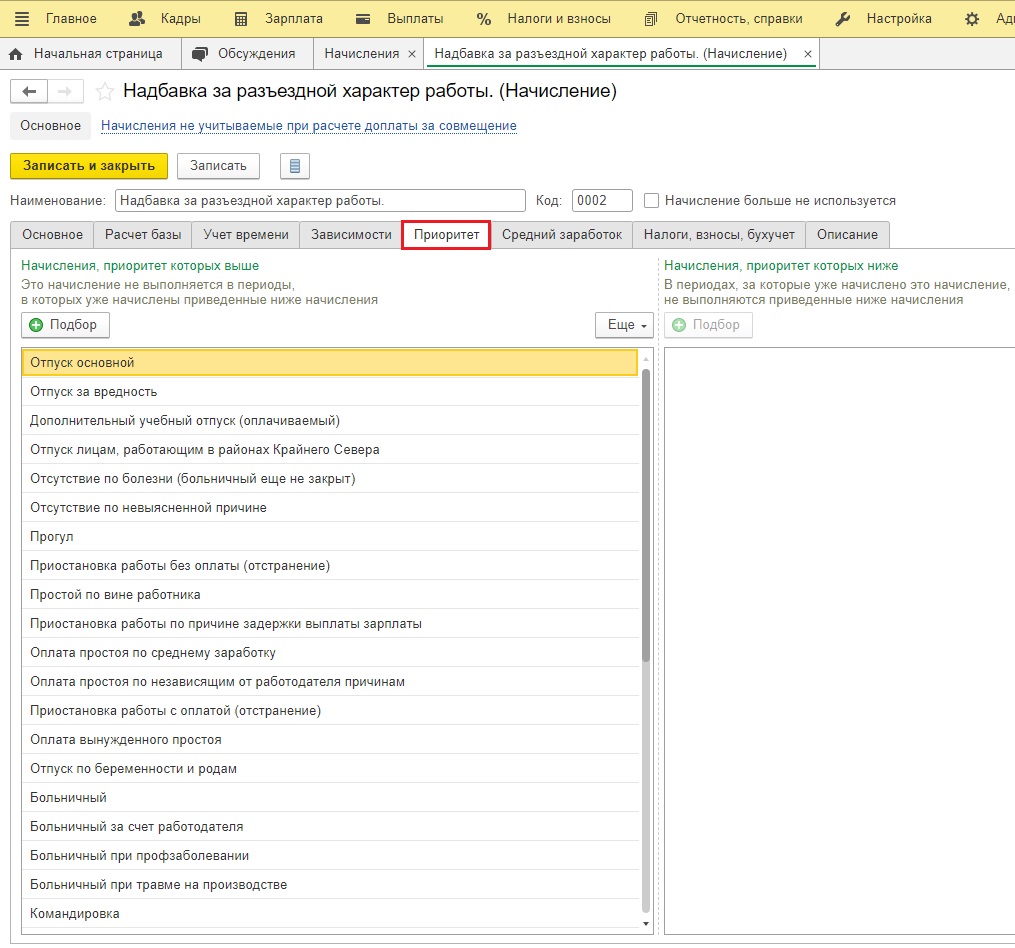Click the Код input field
Image resolution: width=1015 pixels, height=948 pixels.
pos(602,201)
